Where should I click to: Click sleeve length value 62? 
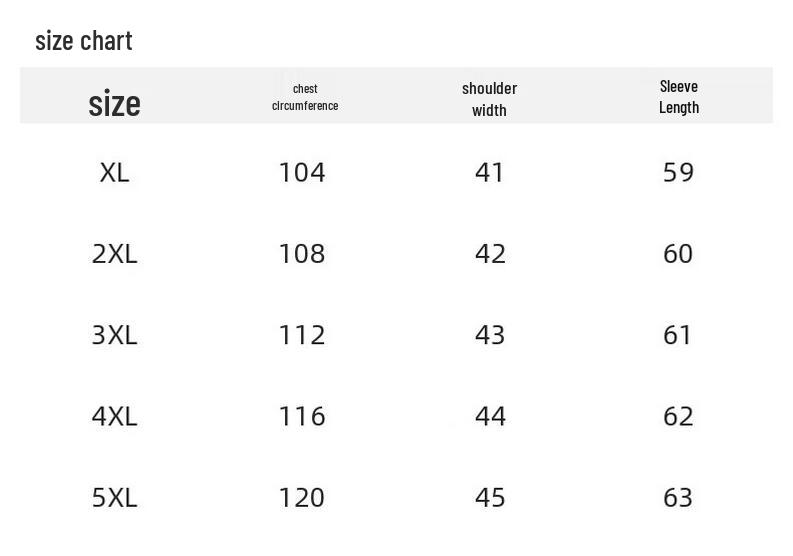[678, 417]
